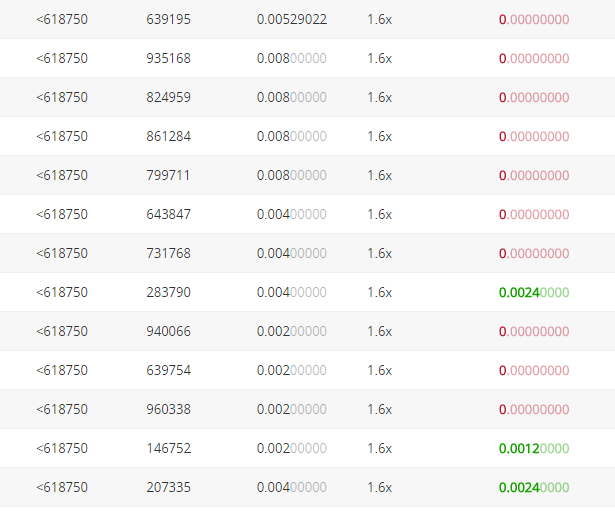The image size is (615, 512).
Task: Click green profit 0.00120000 in row 146752
Action: tap(534, 448)
